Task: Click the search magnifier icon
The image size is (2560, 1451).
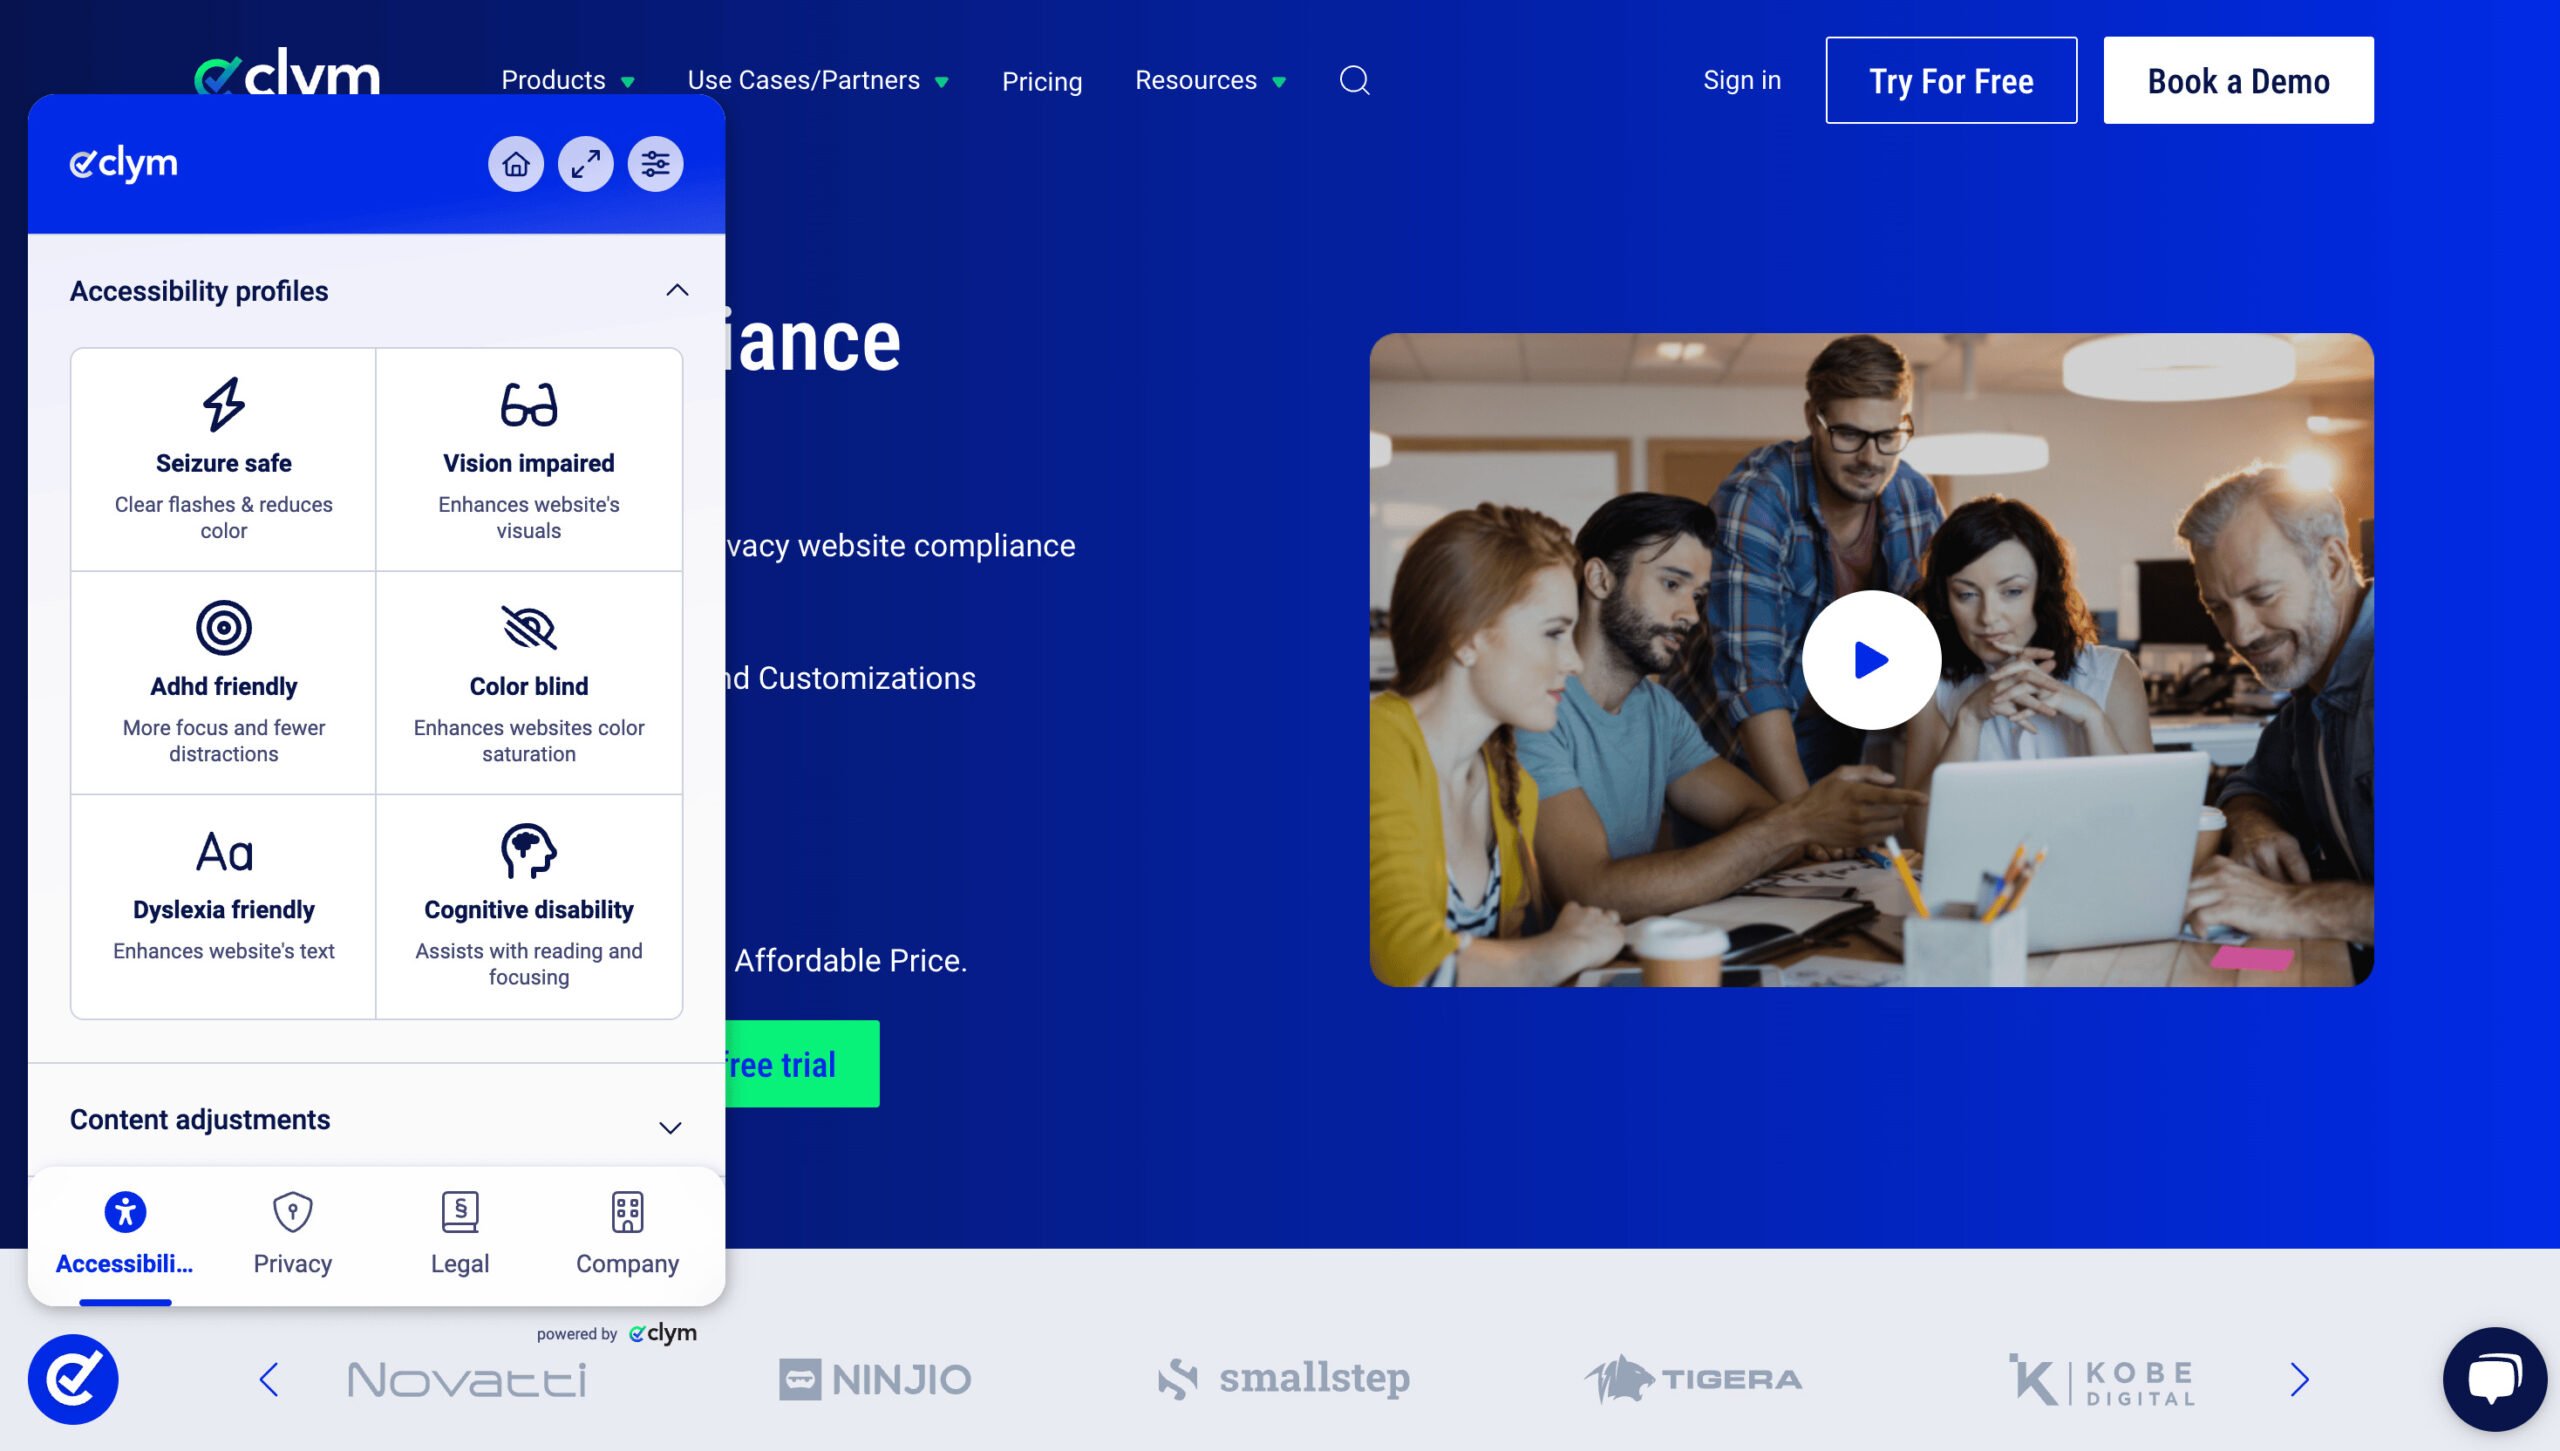Action: (1354, 80)
